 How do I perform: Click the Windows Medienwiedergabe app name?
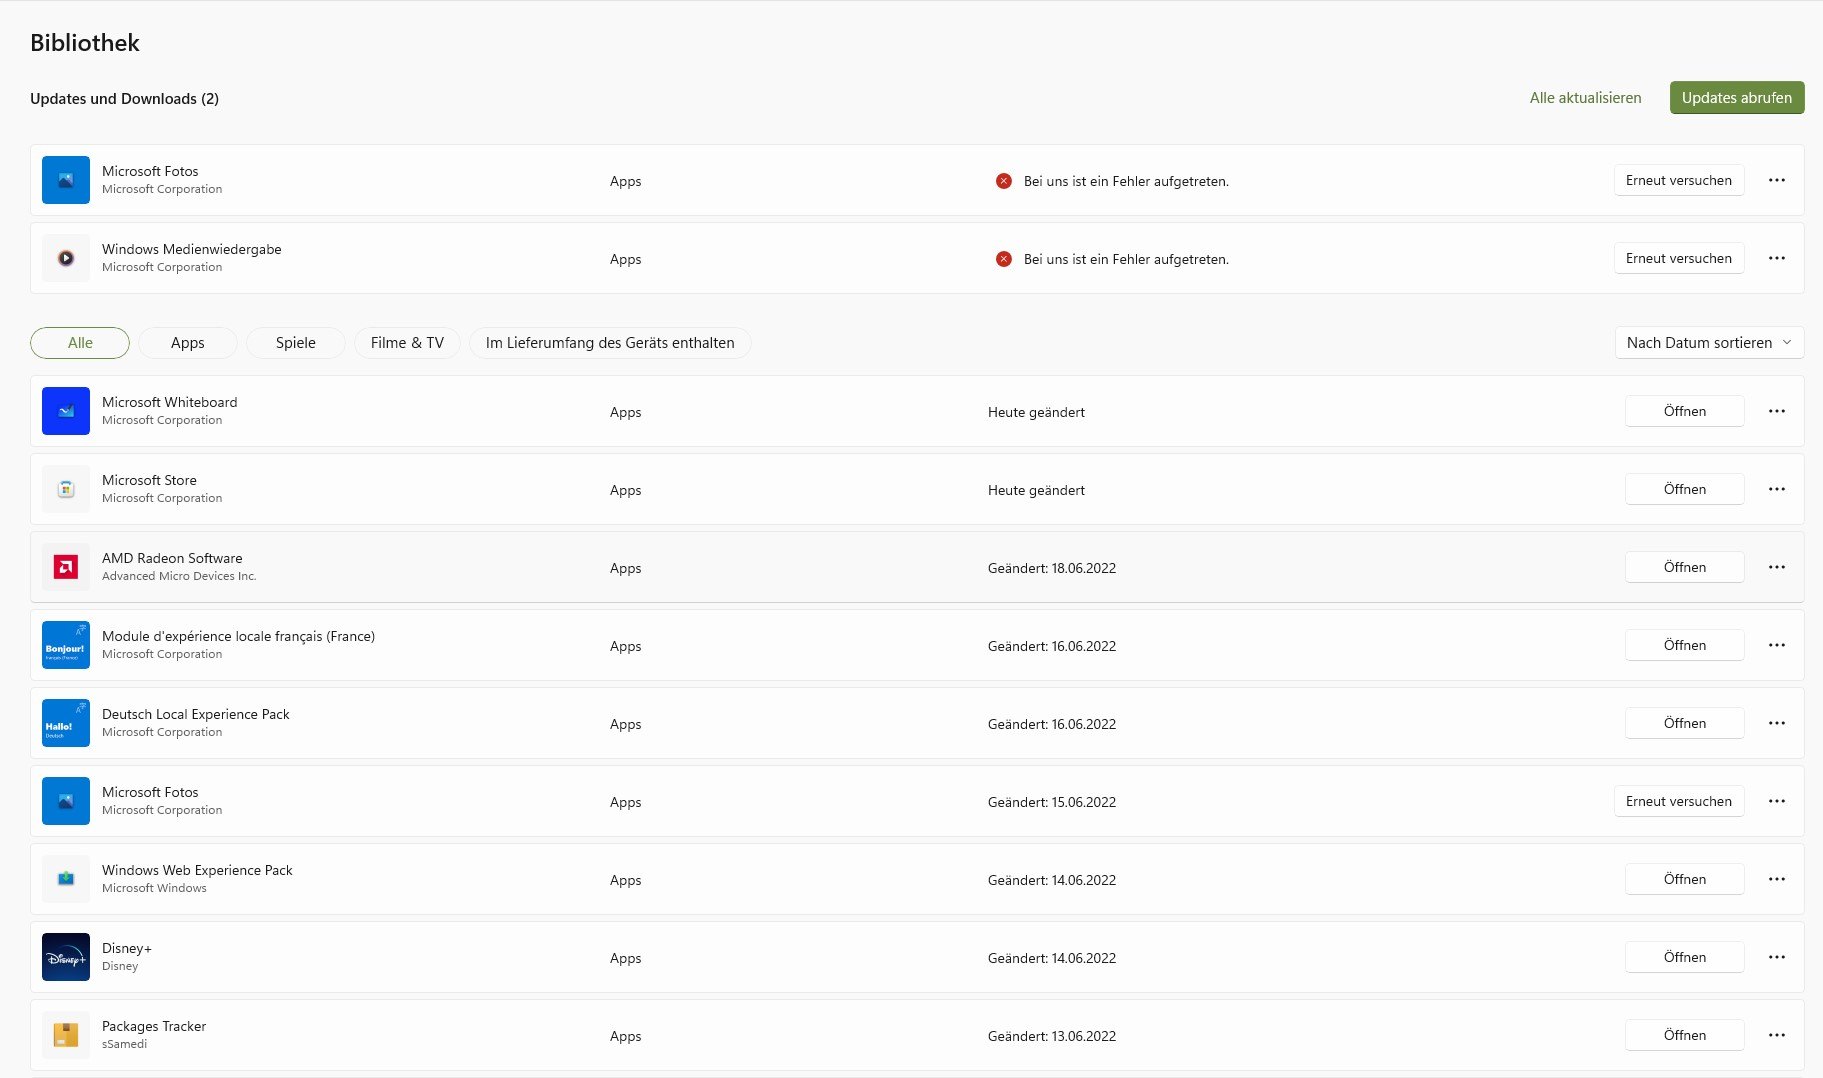click(x=192, y=249)
